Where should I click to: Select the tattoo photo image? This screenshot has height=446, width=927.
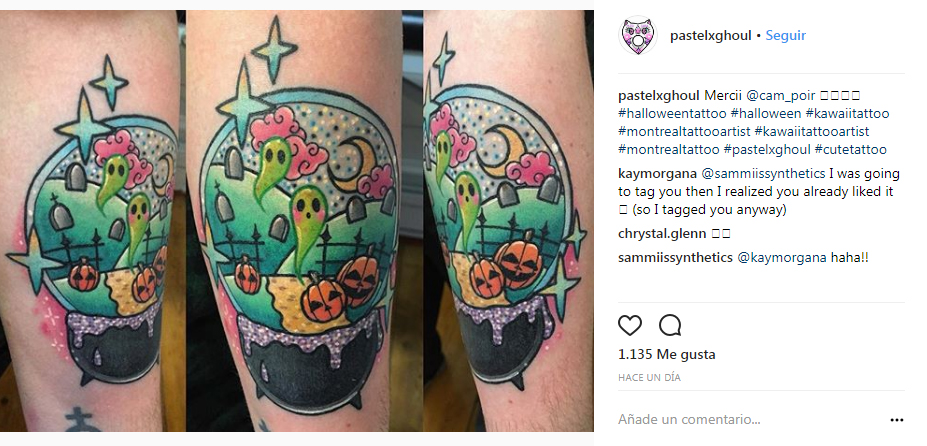click(x=297, y=221)
